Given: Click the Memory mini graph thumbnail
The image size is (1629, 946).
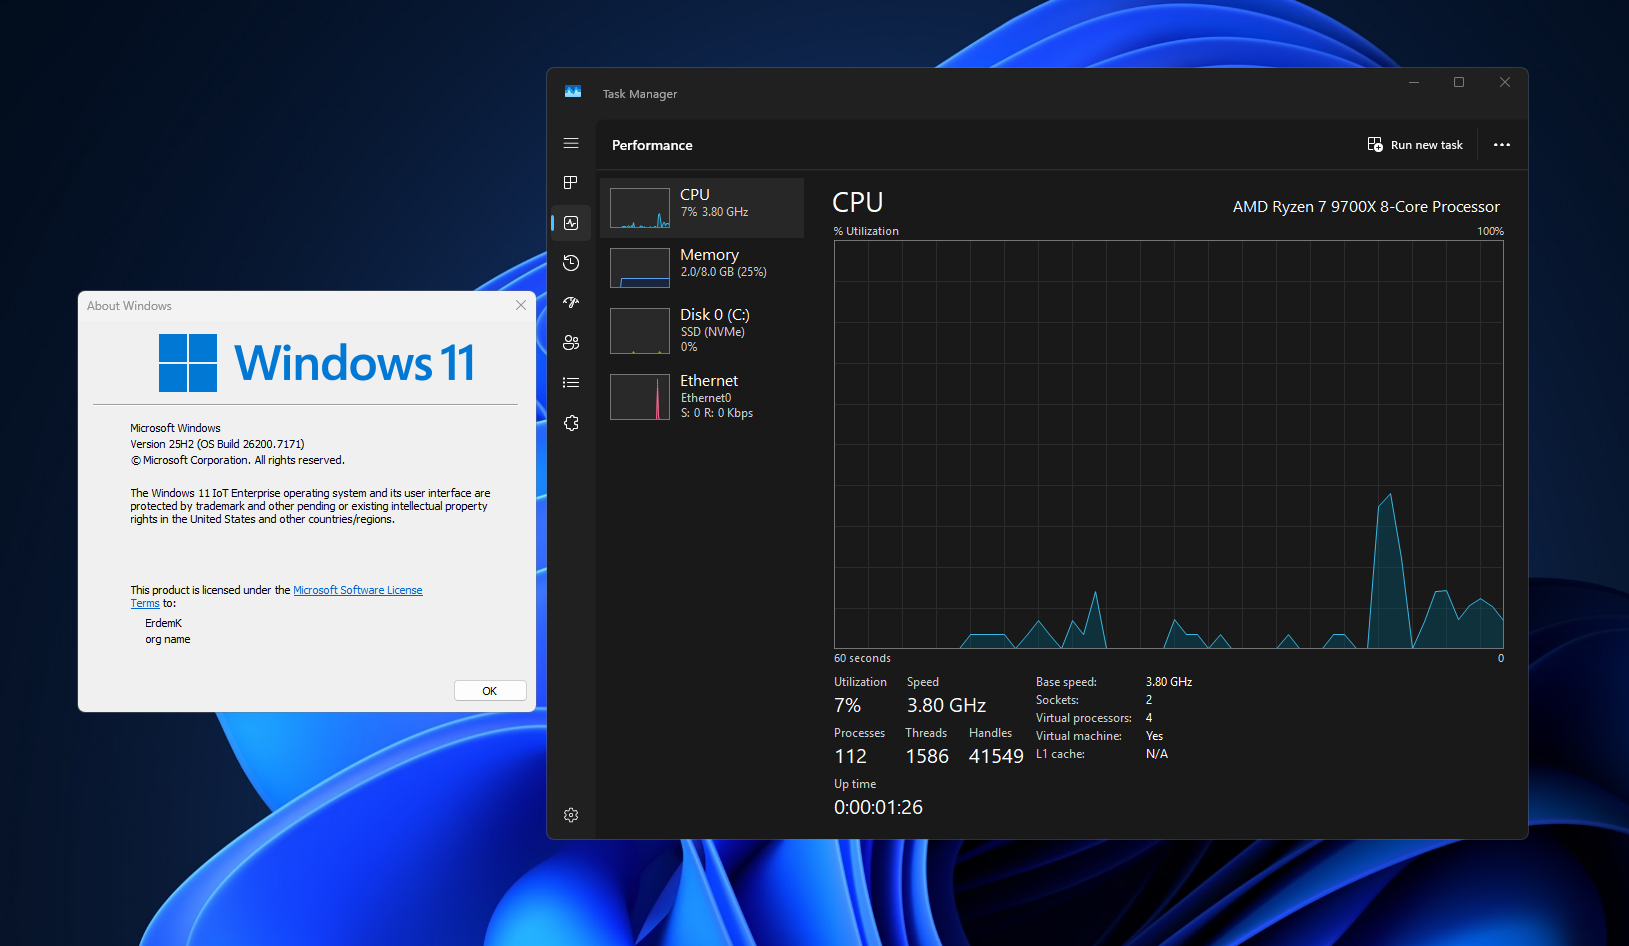Looking at the screenshot, I should point(640,268).
